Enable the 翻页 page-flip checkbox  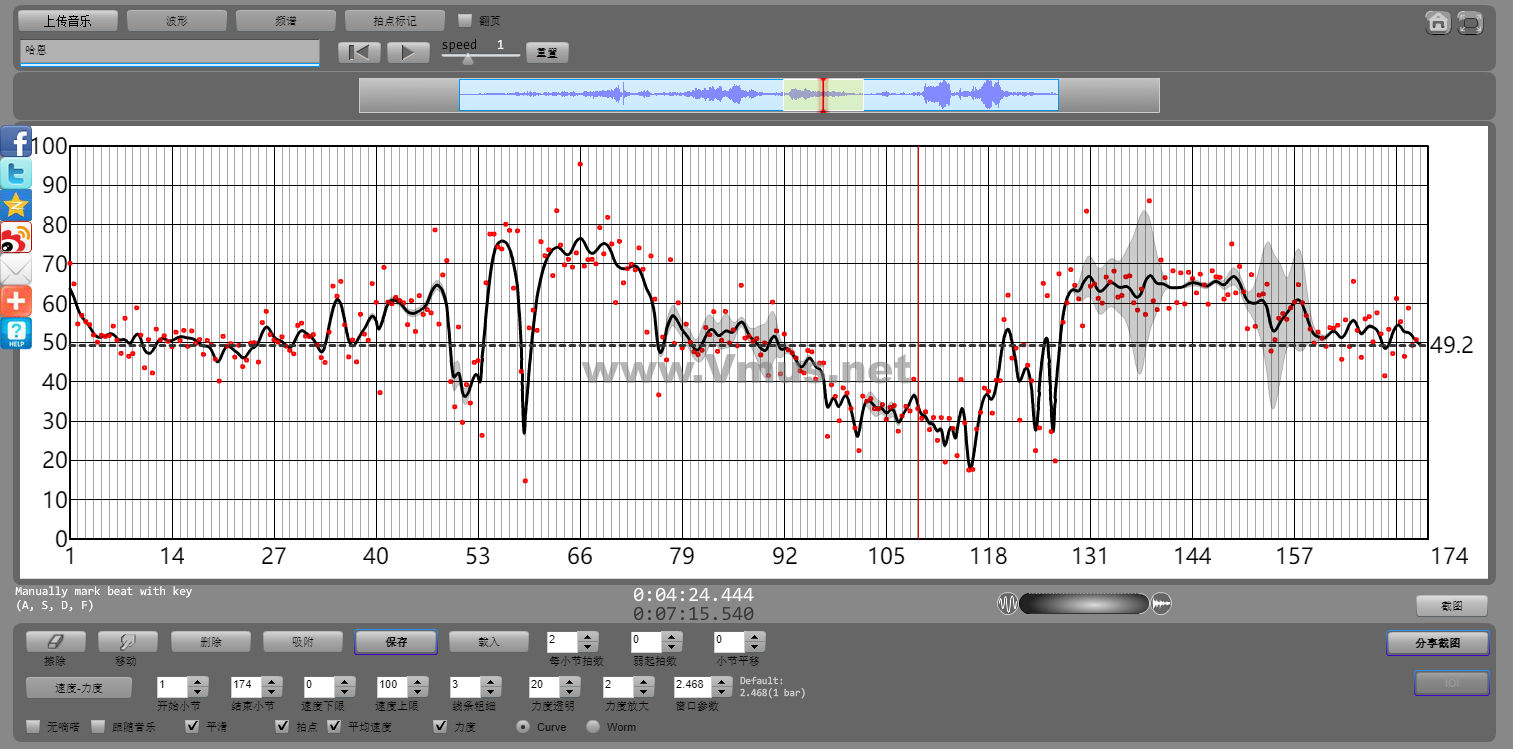click(464, 20)
